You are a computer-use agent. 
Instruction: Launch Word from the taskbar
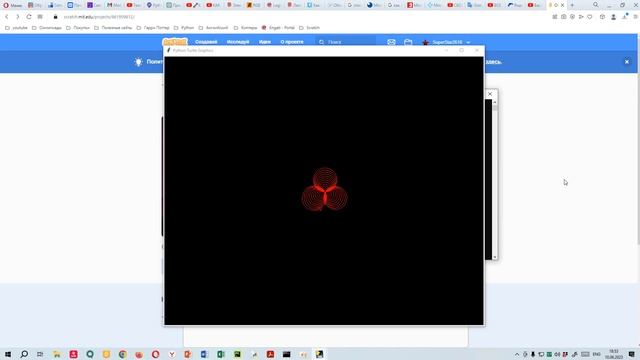(204, 354)
